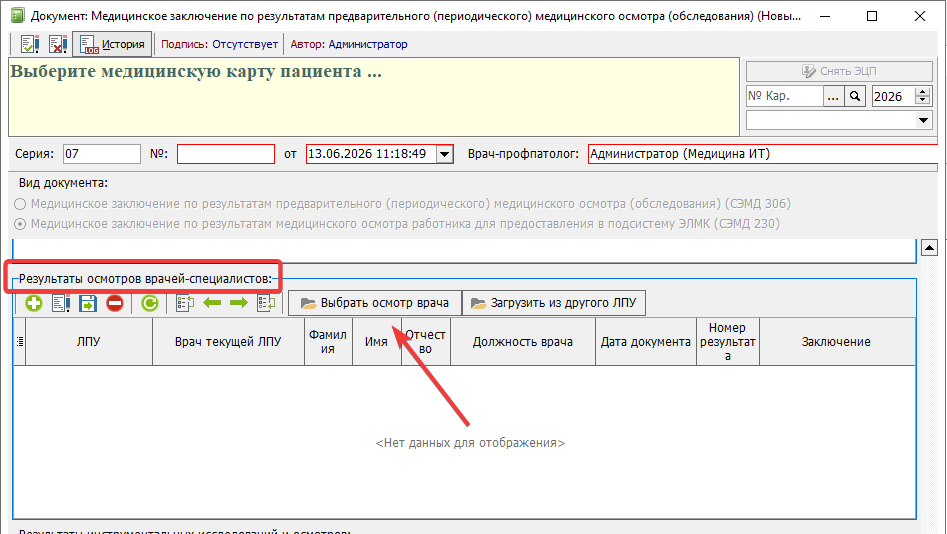Click Загрузить из другого ЛПУ button
947x534 pixels.
tap(554, 303)
